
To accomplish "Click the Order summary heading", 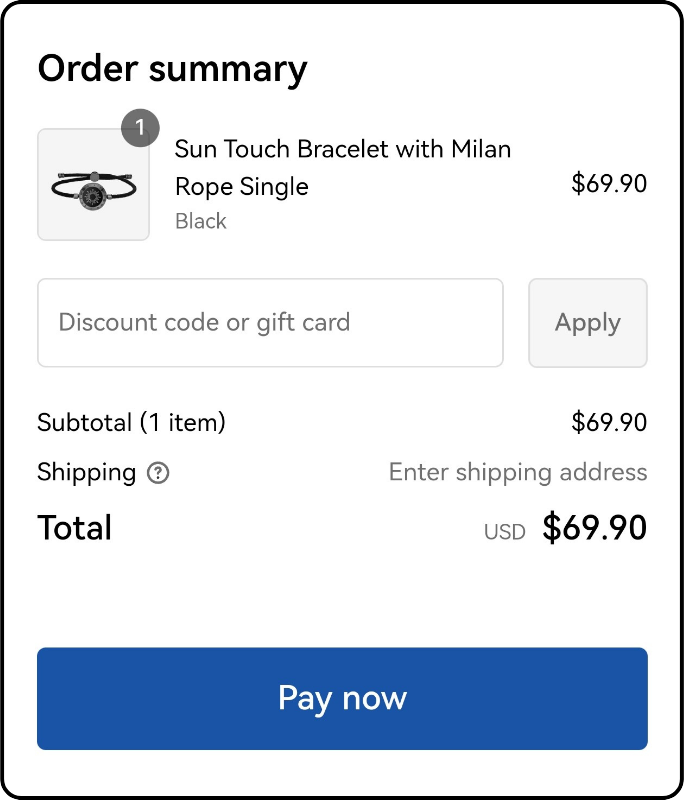I will coord(172,69).
